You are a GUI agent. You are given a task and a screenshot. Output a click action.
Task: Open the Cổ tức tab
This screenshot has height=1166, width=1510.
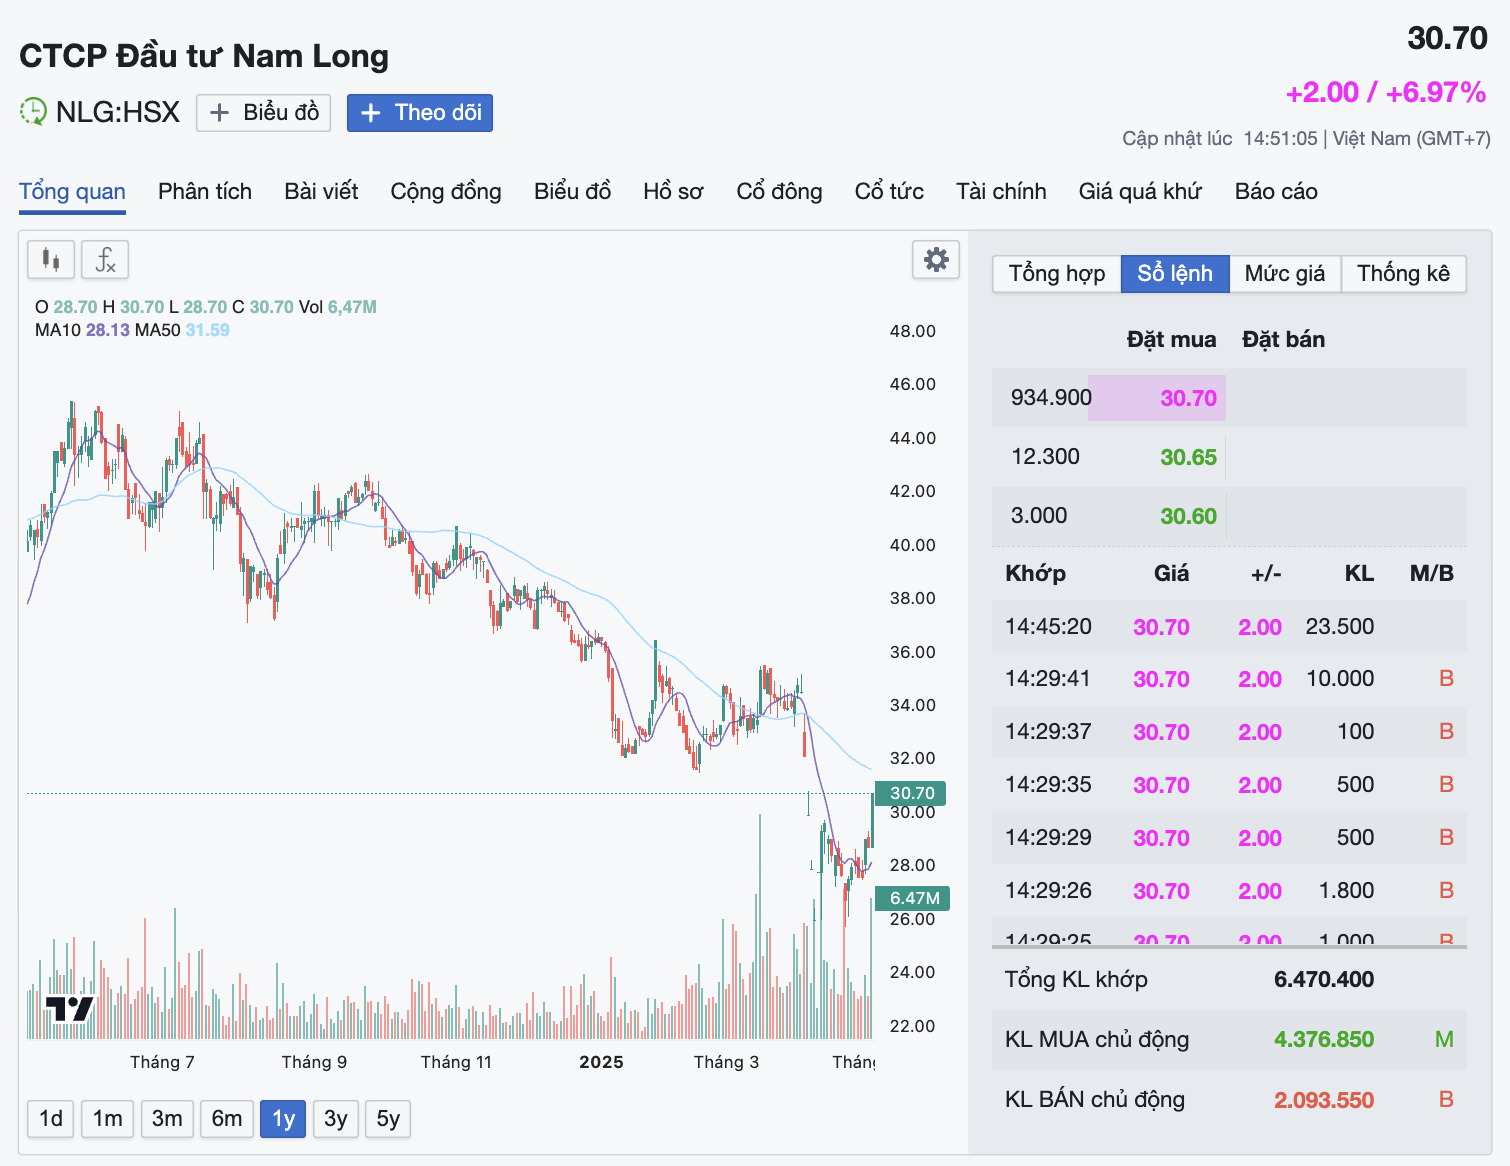[889, 192]
